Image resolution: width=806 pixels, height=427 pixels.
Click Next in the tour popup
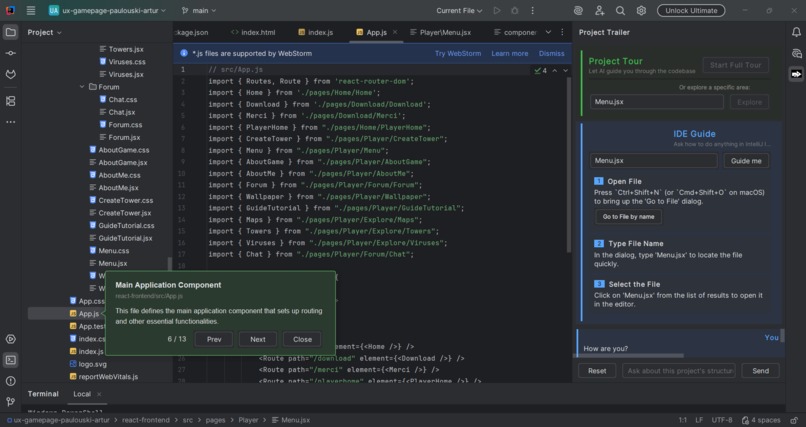click(x=258, y=339)
